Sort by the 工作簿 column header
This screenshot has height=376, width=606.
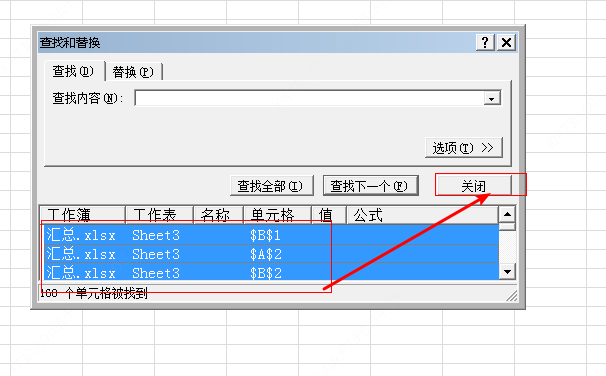83,215
